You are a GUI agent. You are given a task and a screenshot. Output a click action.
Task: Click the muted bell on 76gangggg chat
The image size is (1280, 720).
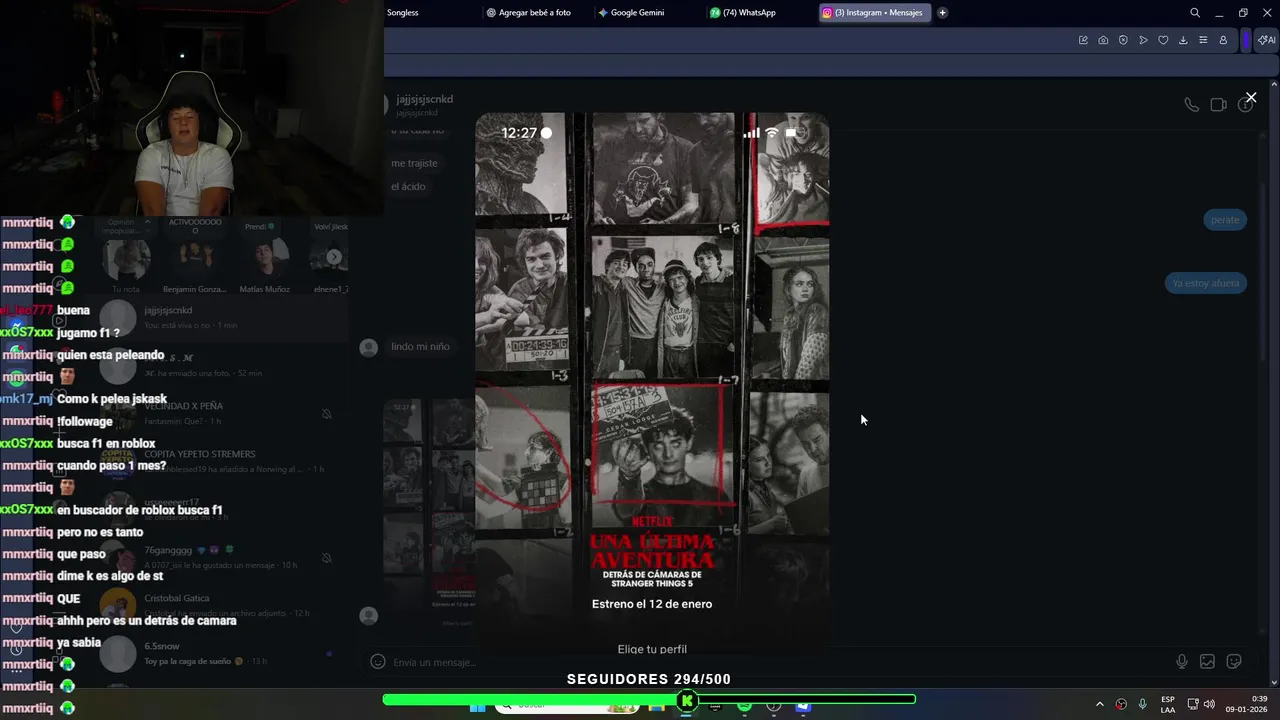[x=326, y=557]
